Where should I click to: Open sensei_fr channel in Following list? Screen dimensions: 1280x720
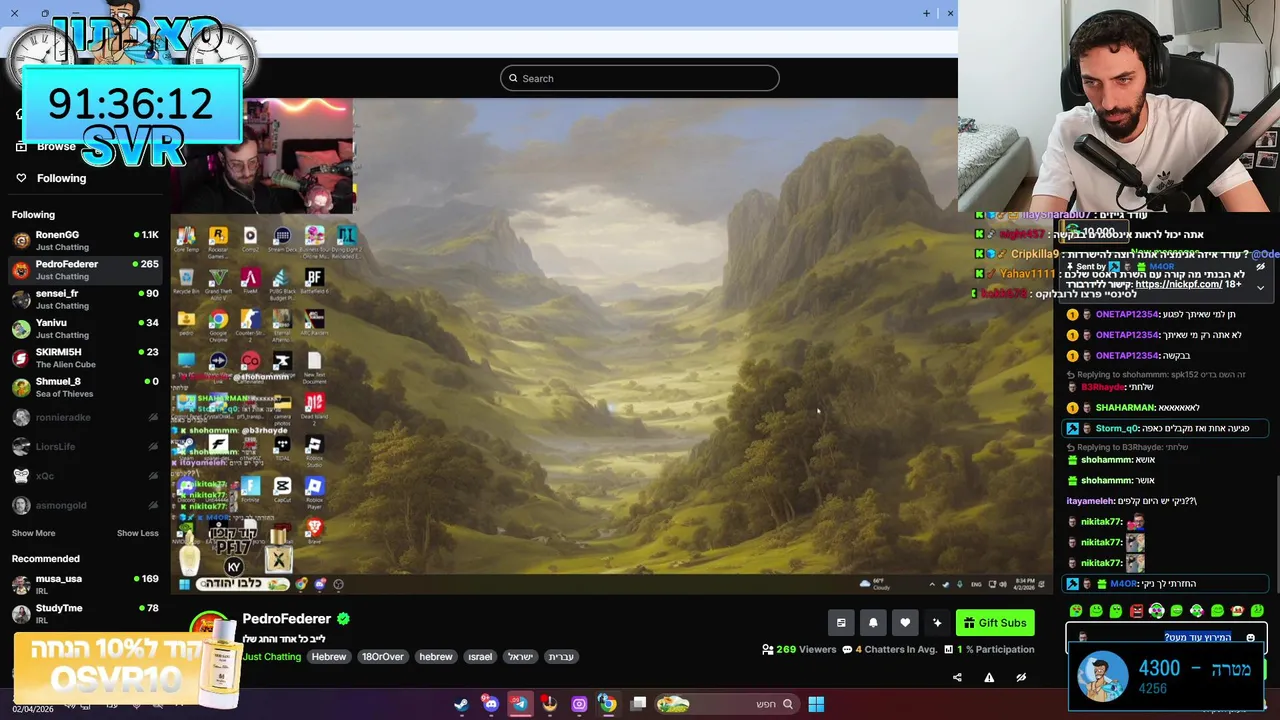pos(85,299)
